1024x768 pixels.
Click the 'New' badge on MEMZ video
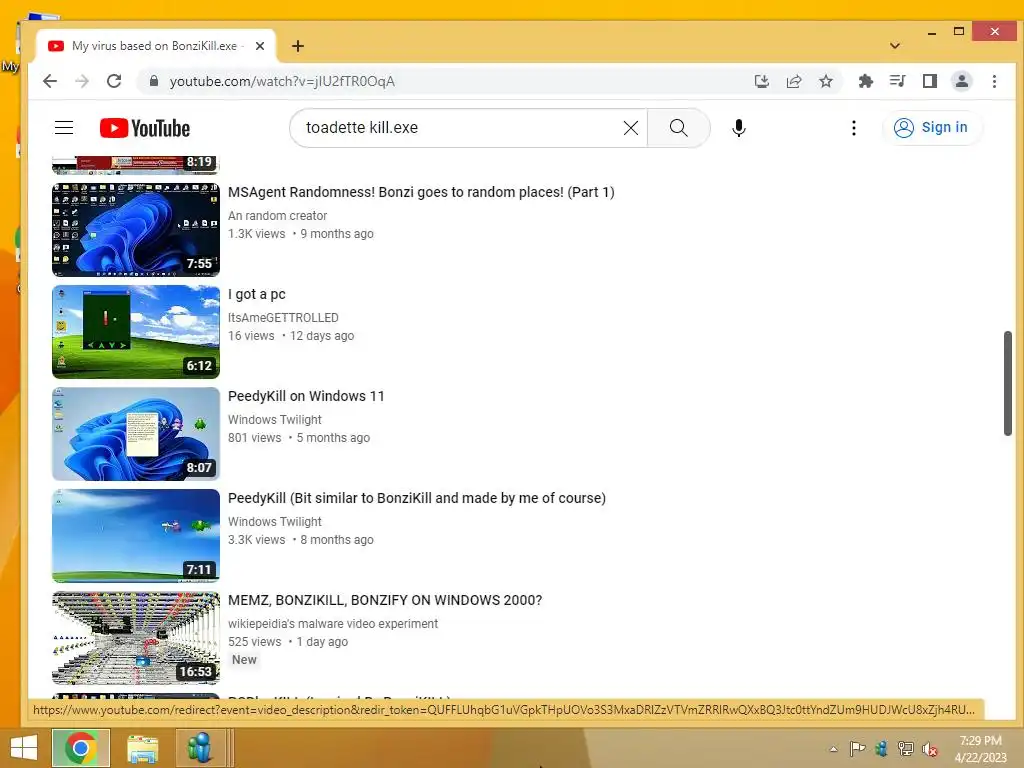click(x=244, y=660)
